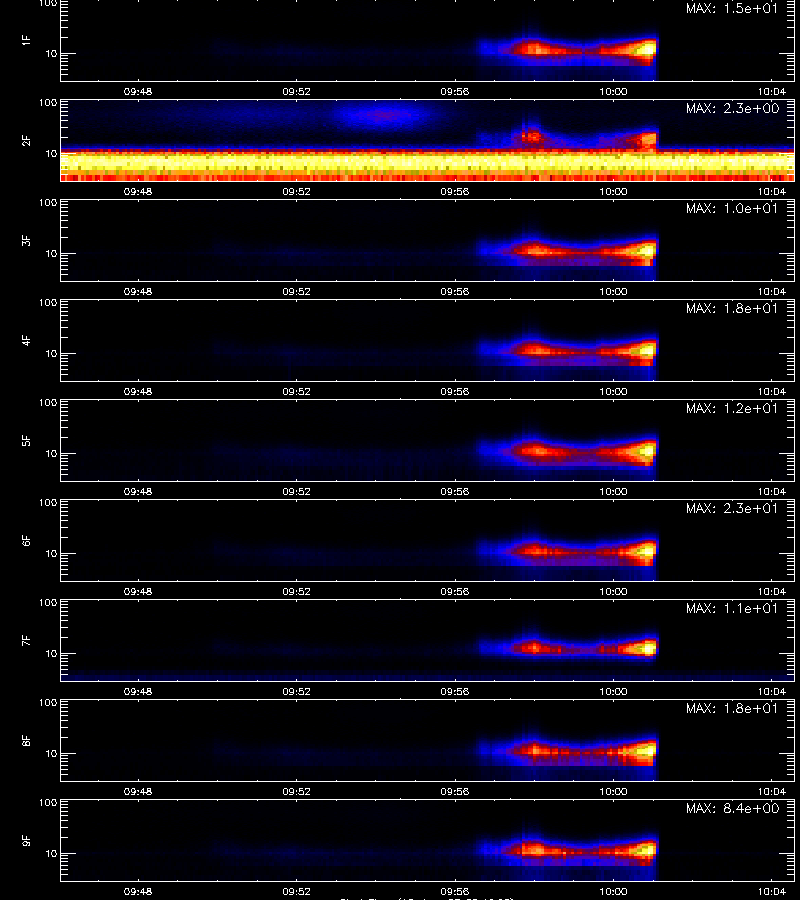Click the '100' y-axis label of panel 2F

[x=48, y=103]
